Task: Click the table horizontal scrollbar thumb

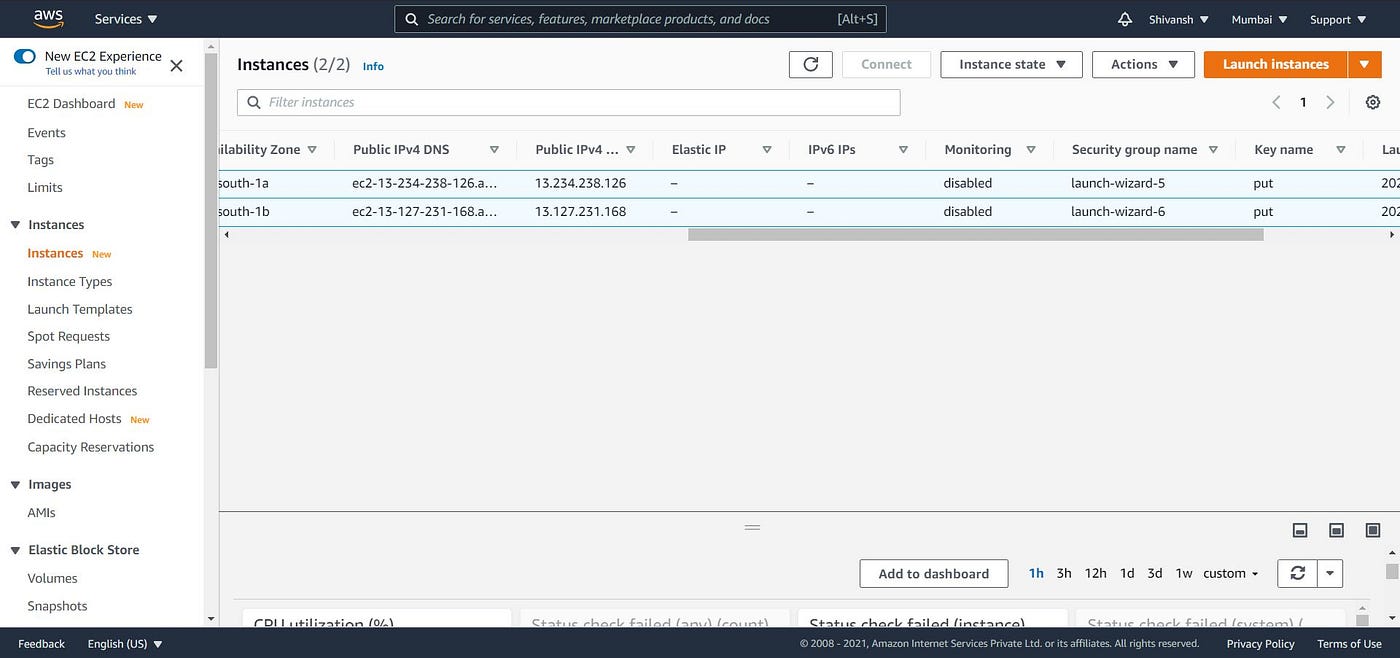Action: click(x=975, y=235)
